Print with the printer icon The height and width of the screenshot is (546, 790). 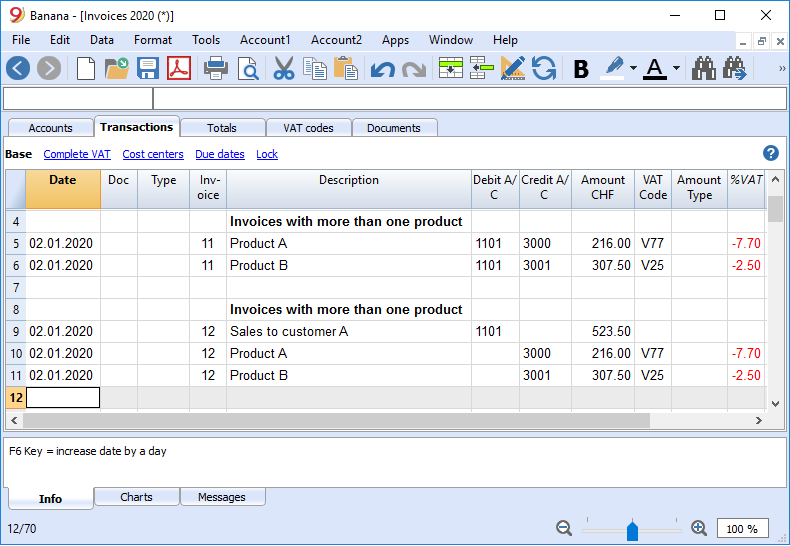tap(216, 68)
